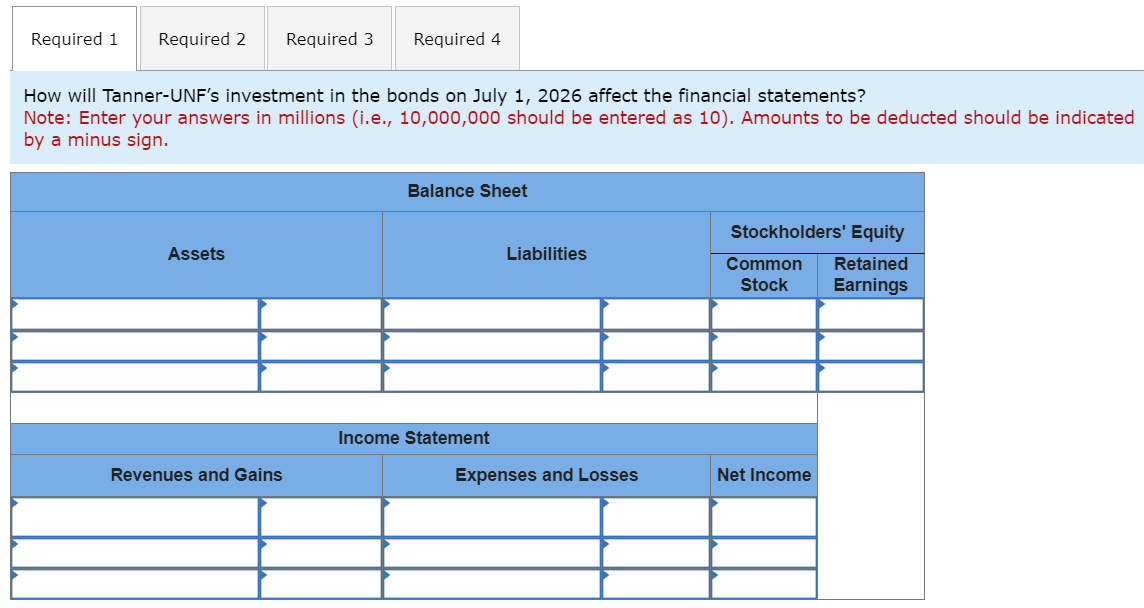This screenshot has height=608, width=1144.
Task: Switch to the Required 3 tab
Action: click(x=329, y=38)
